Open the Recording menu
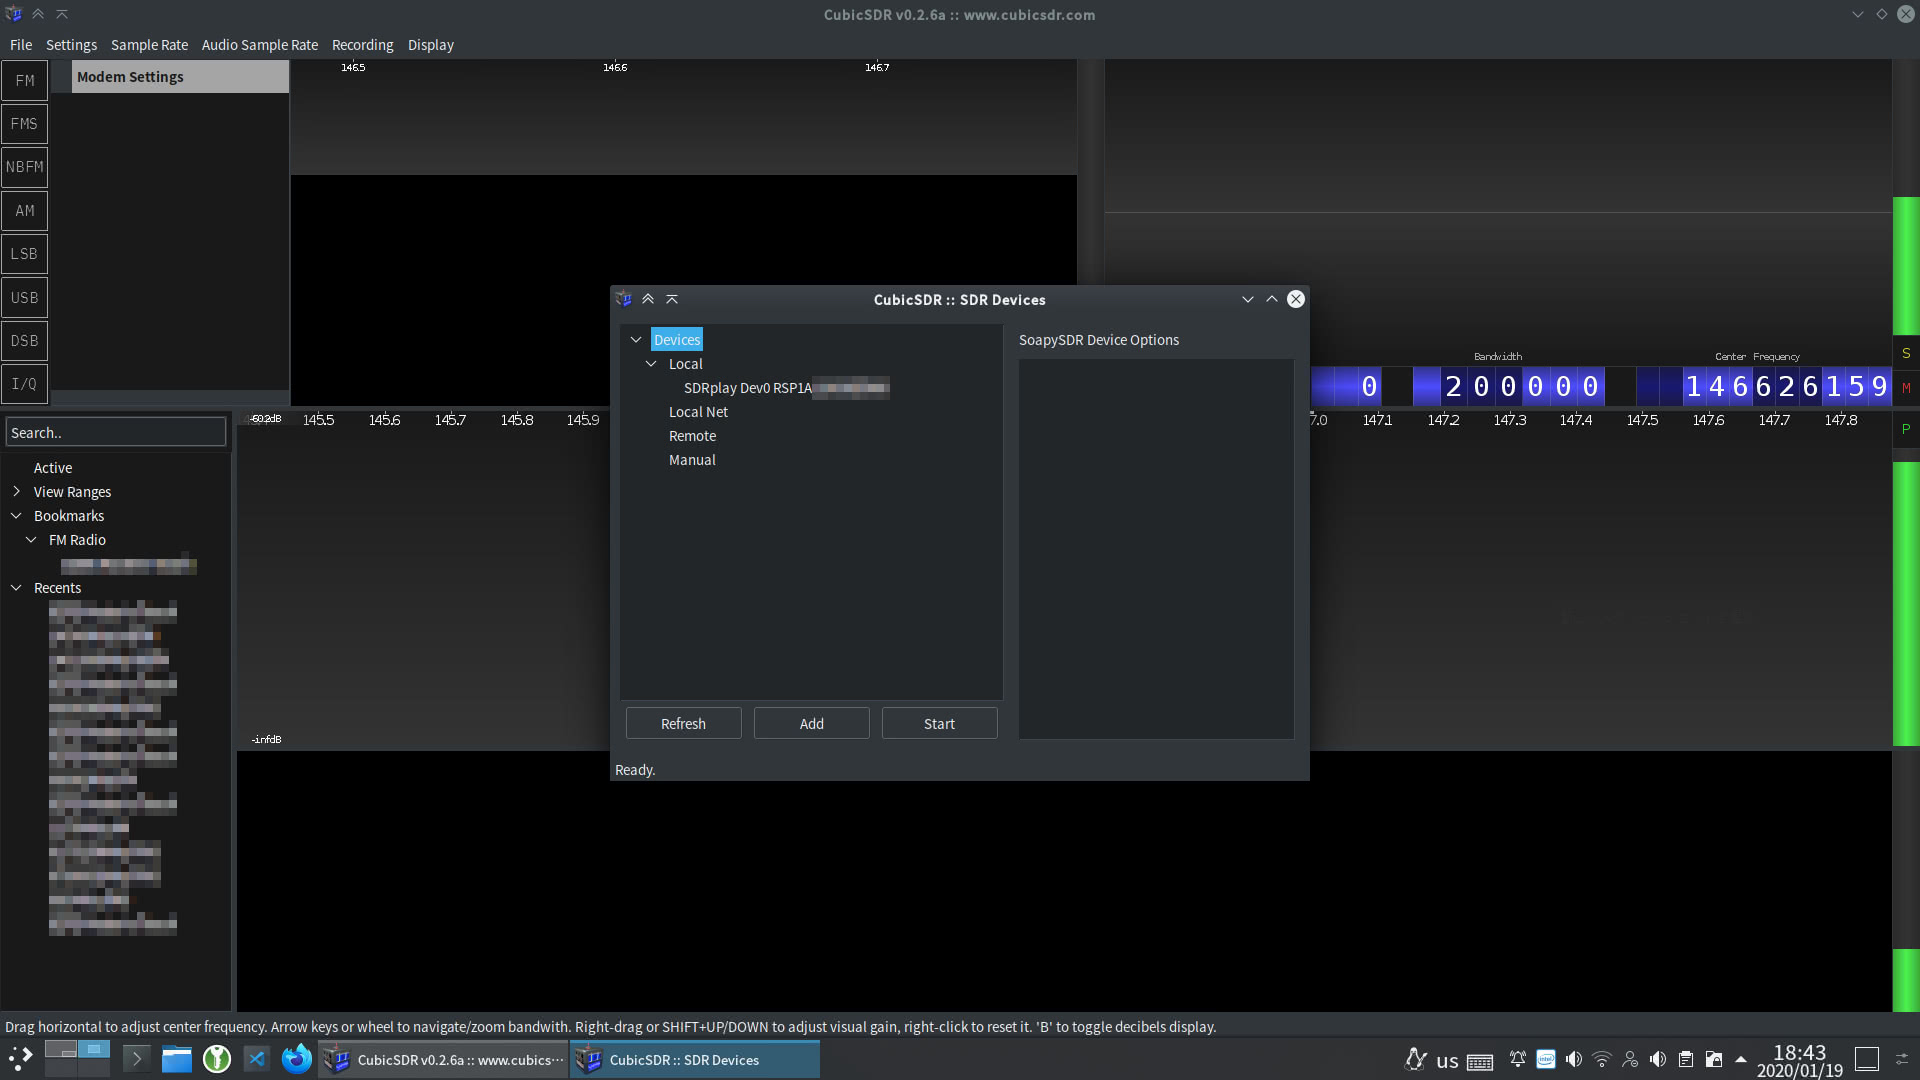 363,45
